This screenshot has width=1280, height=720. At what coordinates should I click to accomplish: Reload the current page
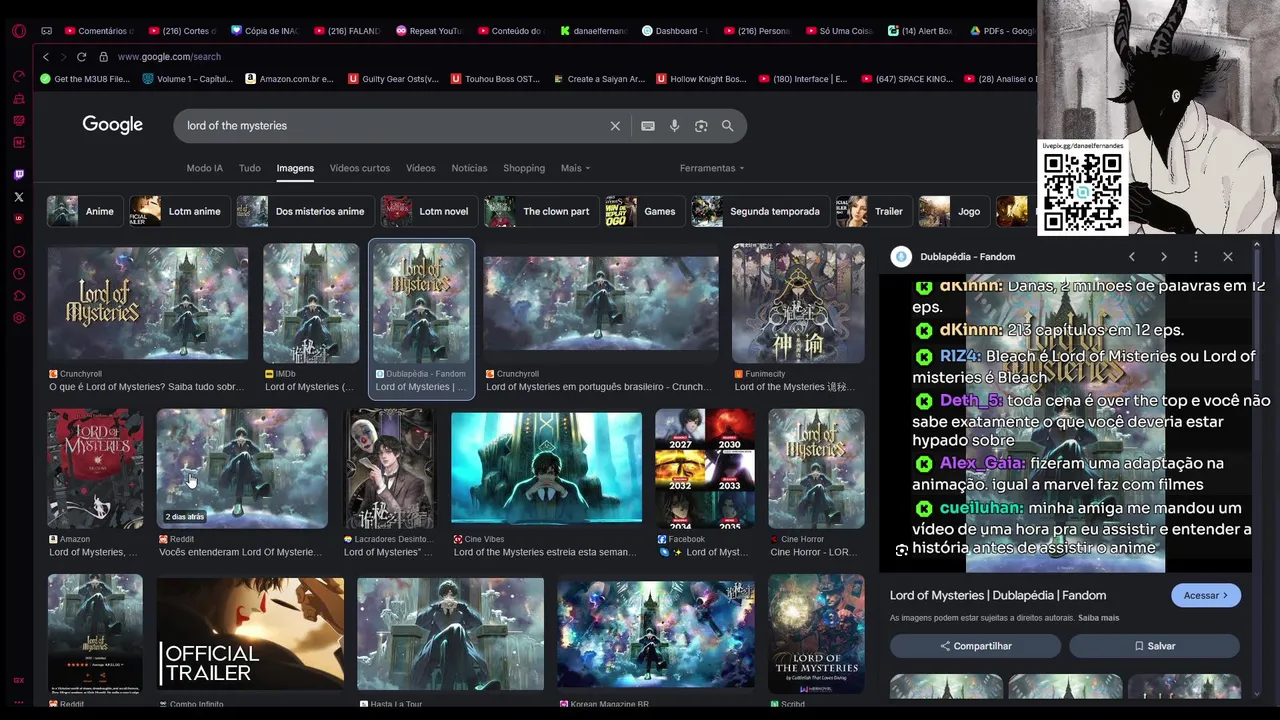(x=81, y=57)
